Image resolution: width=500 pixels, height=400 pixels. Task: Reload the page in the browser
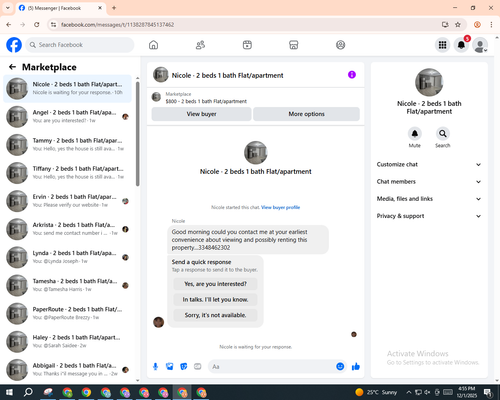(x=37, y=25)
